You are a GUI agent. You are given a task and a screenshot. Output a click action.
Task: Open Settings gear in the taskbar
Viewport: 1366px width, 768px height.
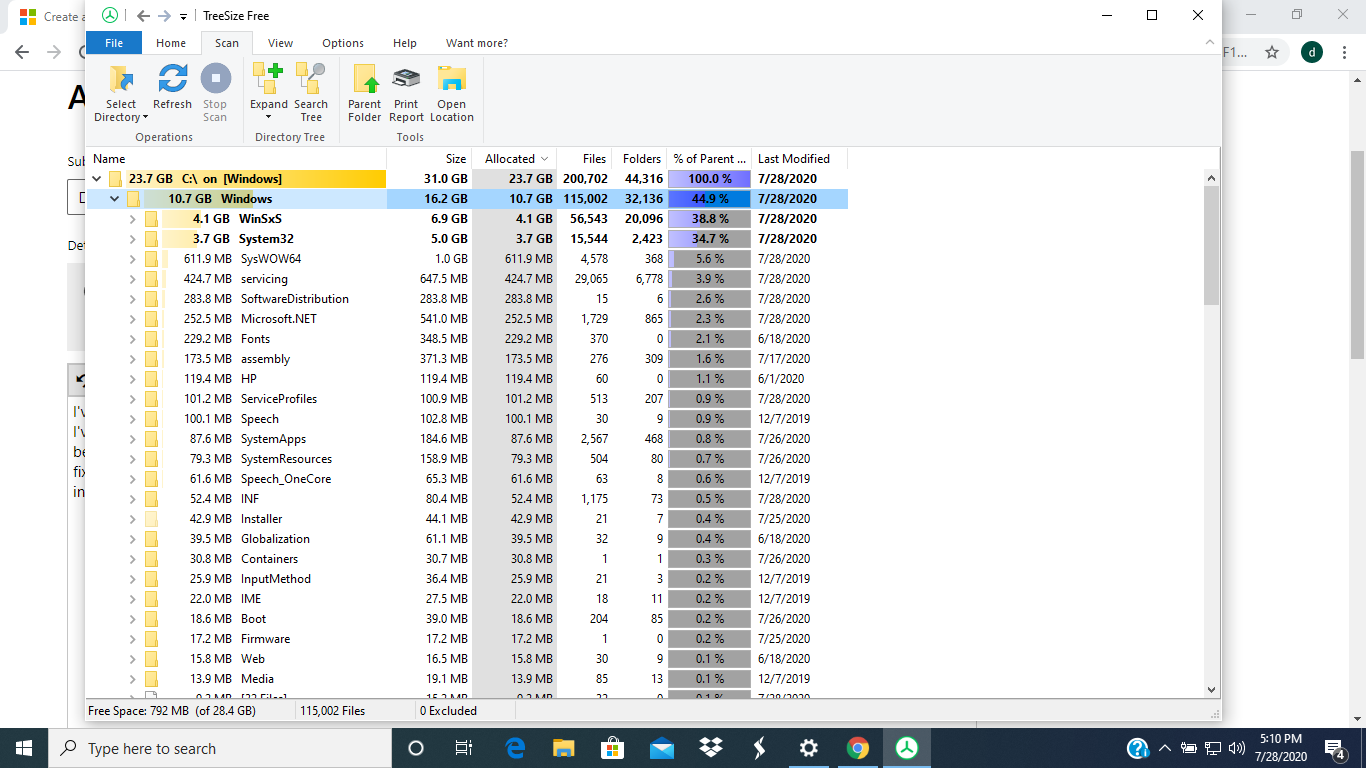(x=808, y=748)
